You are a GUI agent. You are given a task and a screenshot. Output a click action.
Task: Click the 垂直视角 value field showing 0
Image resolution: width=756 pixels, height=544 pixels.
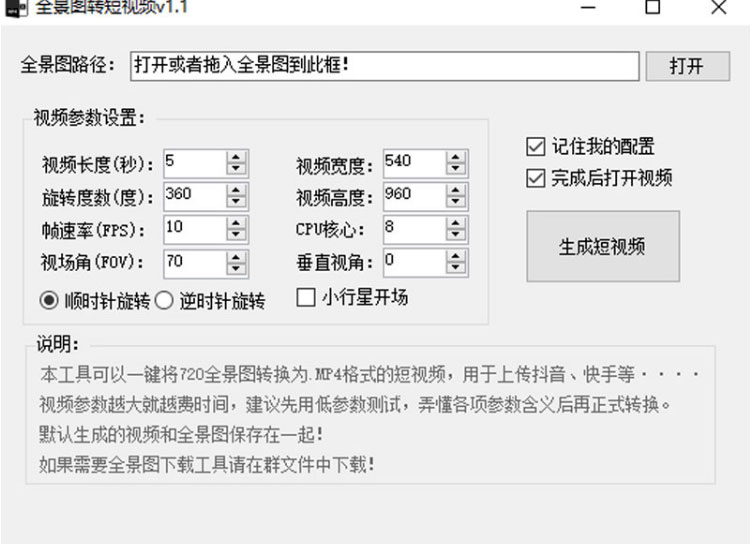415,262
